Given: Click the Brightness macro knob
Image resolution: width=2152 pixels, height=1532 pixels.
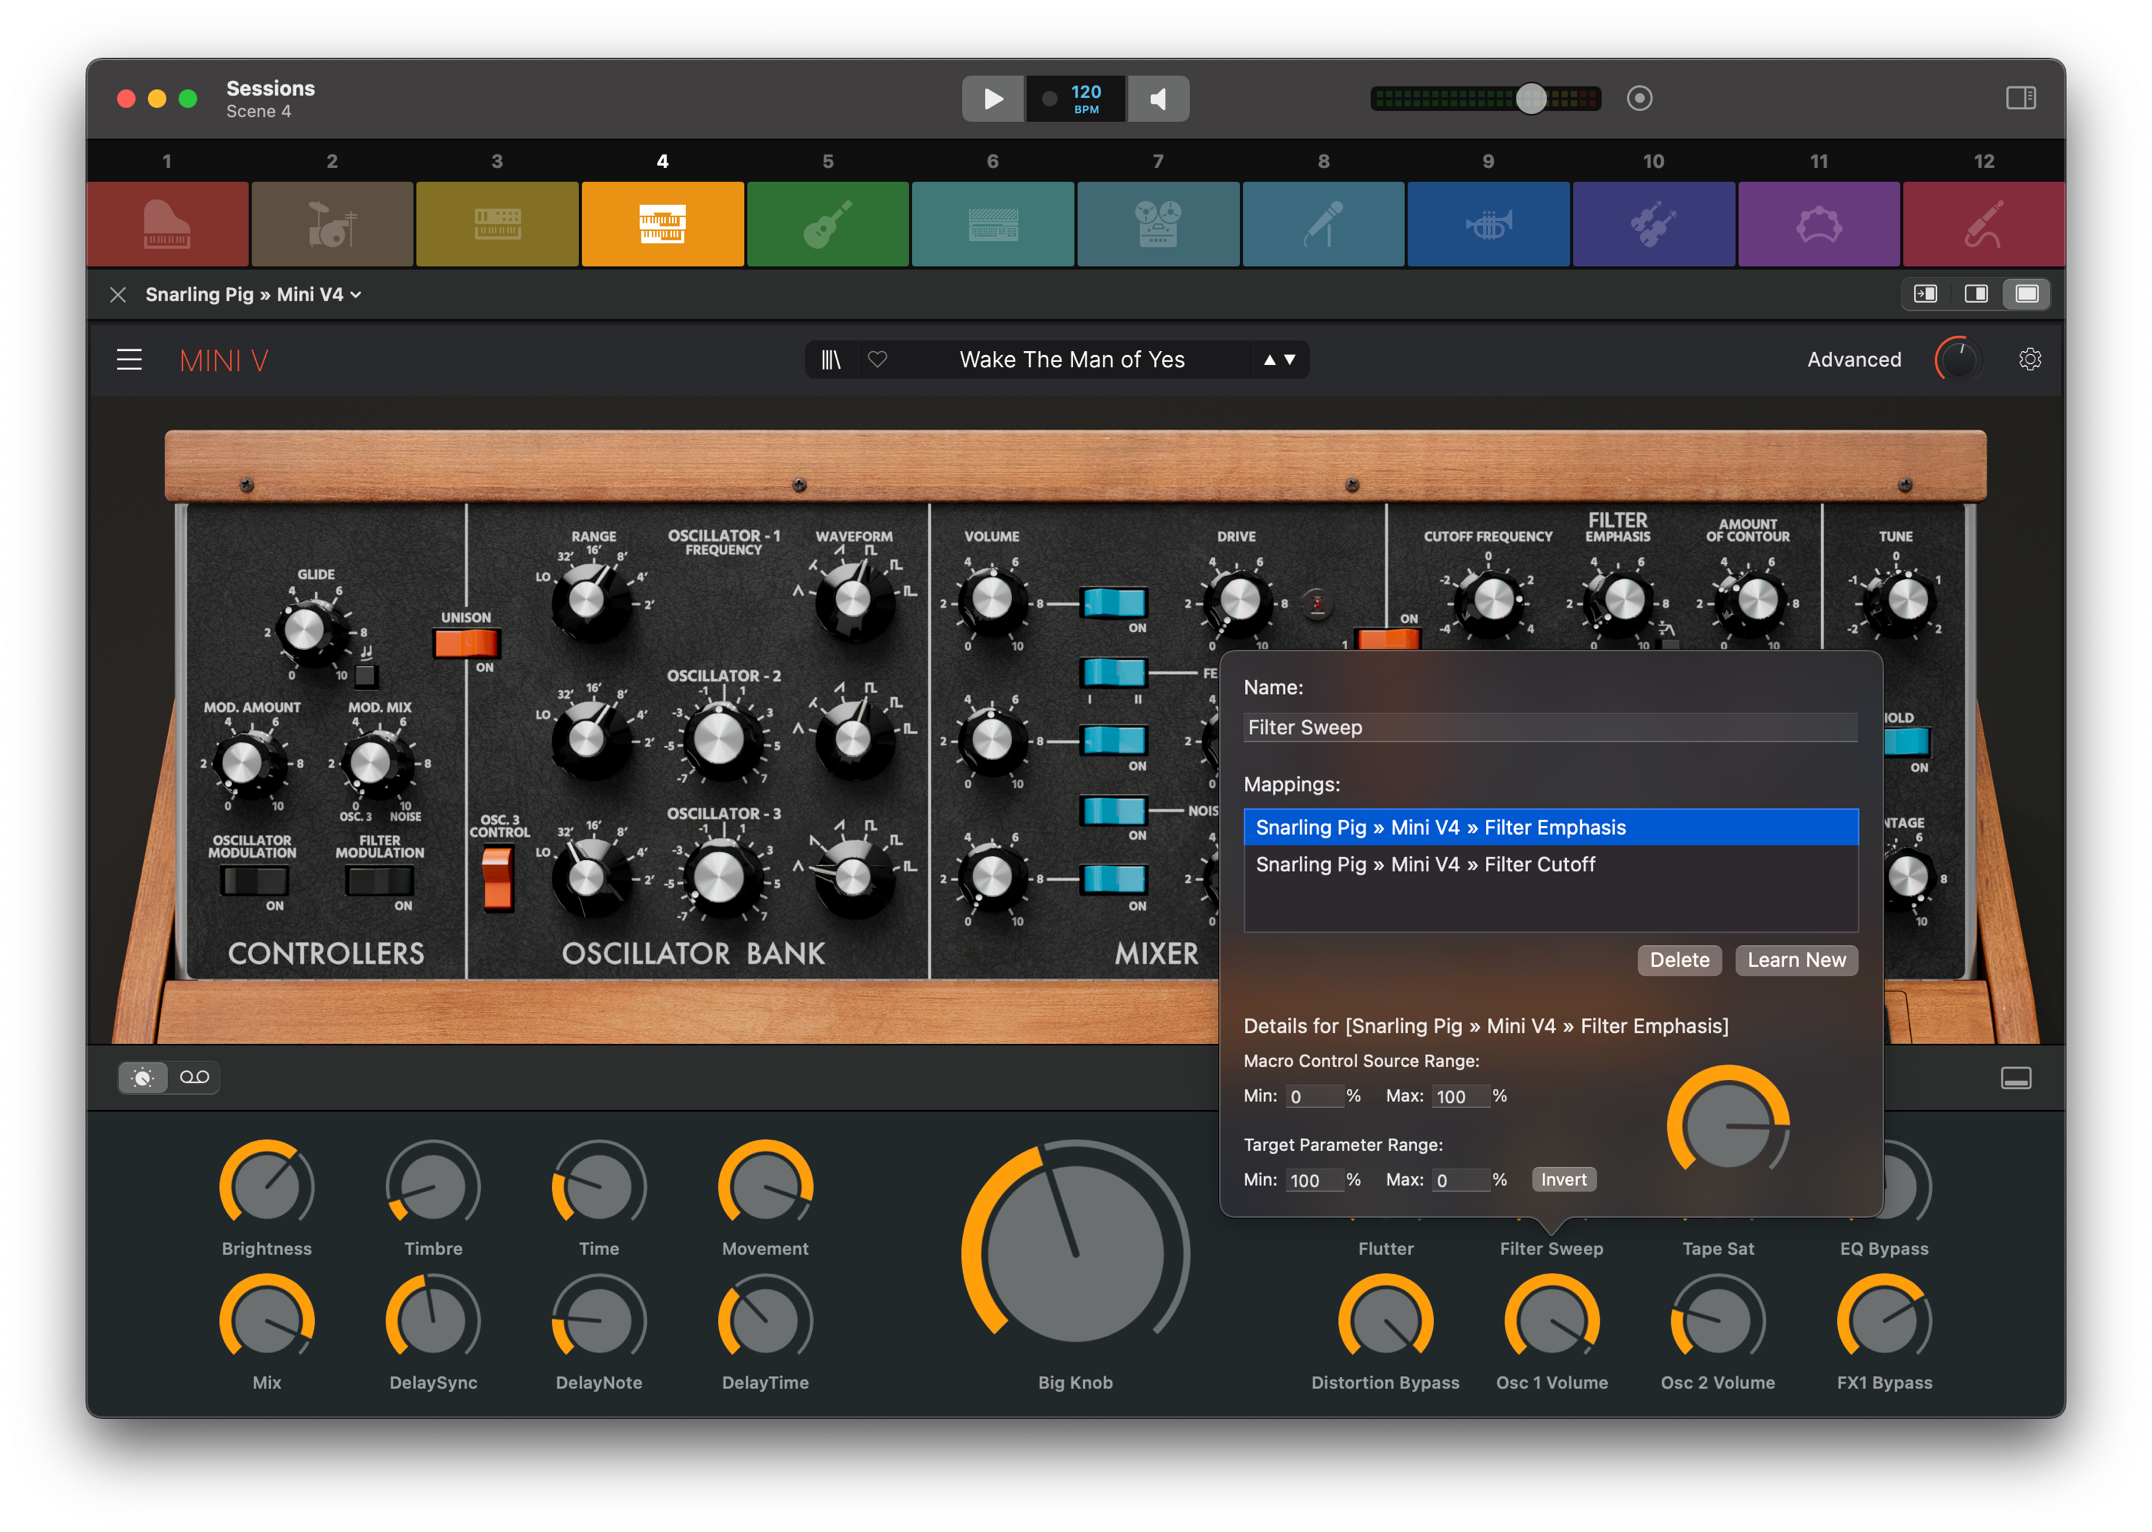Looking at the screenshot, I should pos(267,1188).
